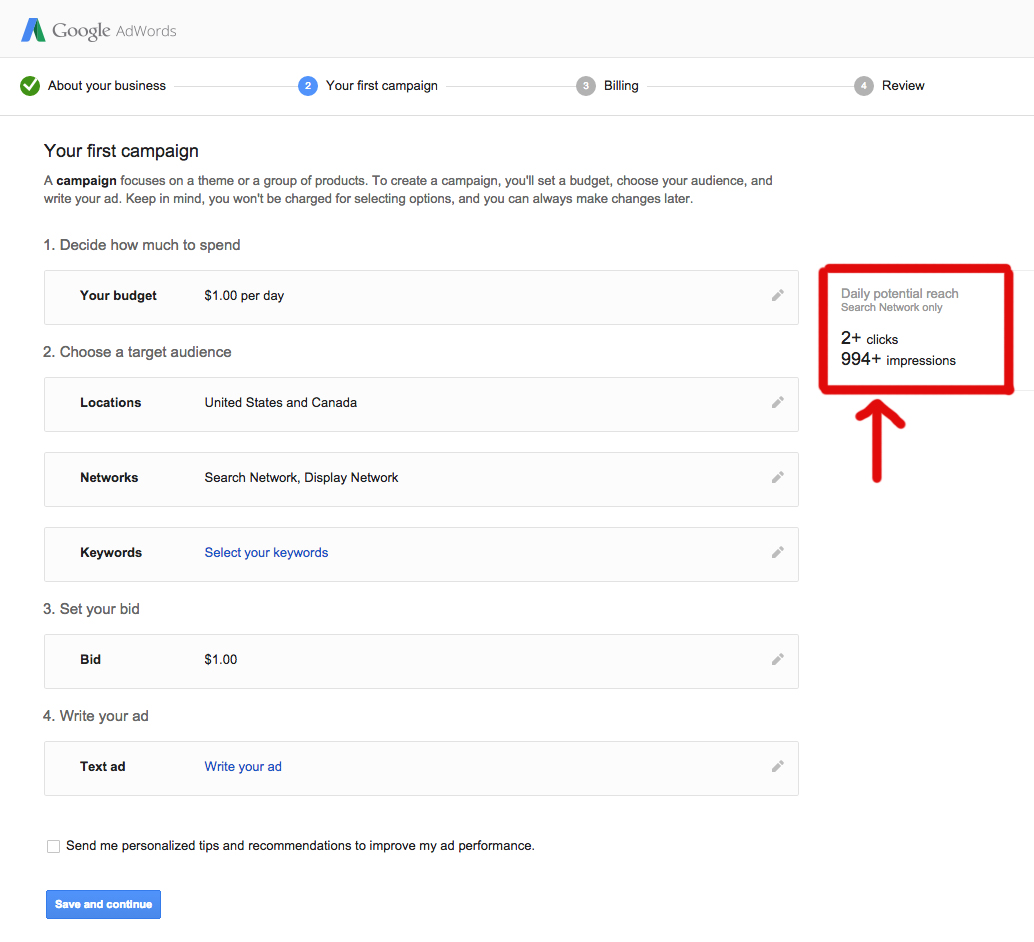Follow the Write your ad link
This screenshot has height=942, width=1034.
coord(243,766)
